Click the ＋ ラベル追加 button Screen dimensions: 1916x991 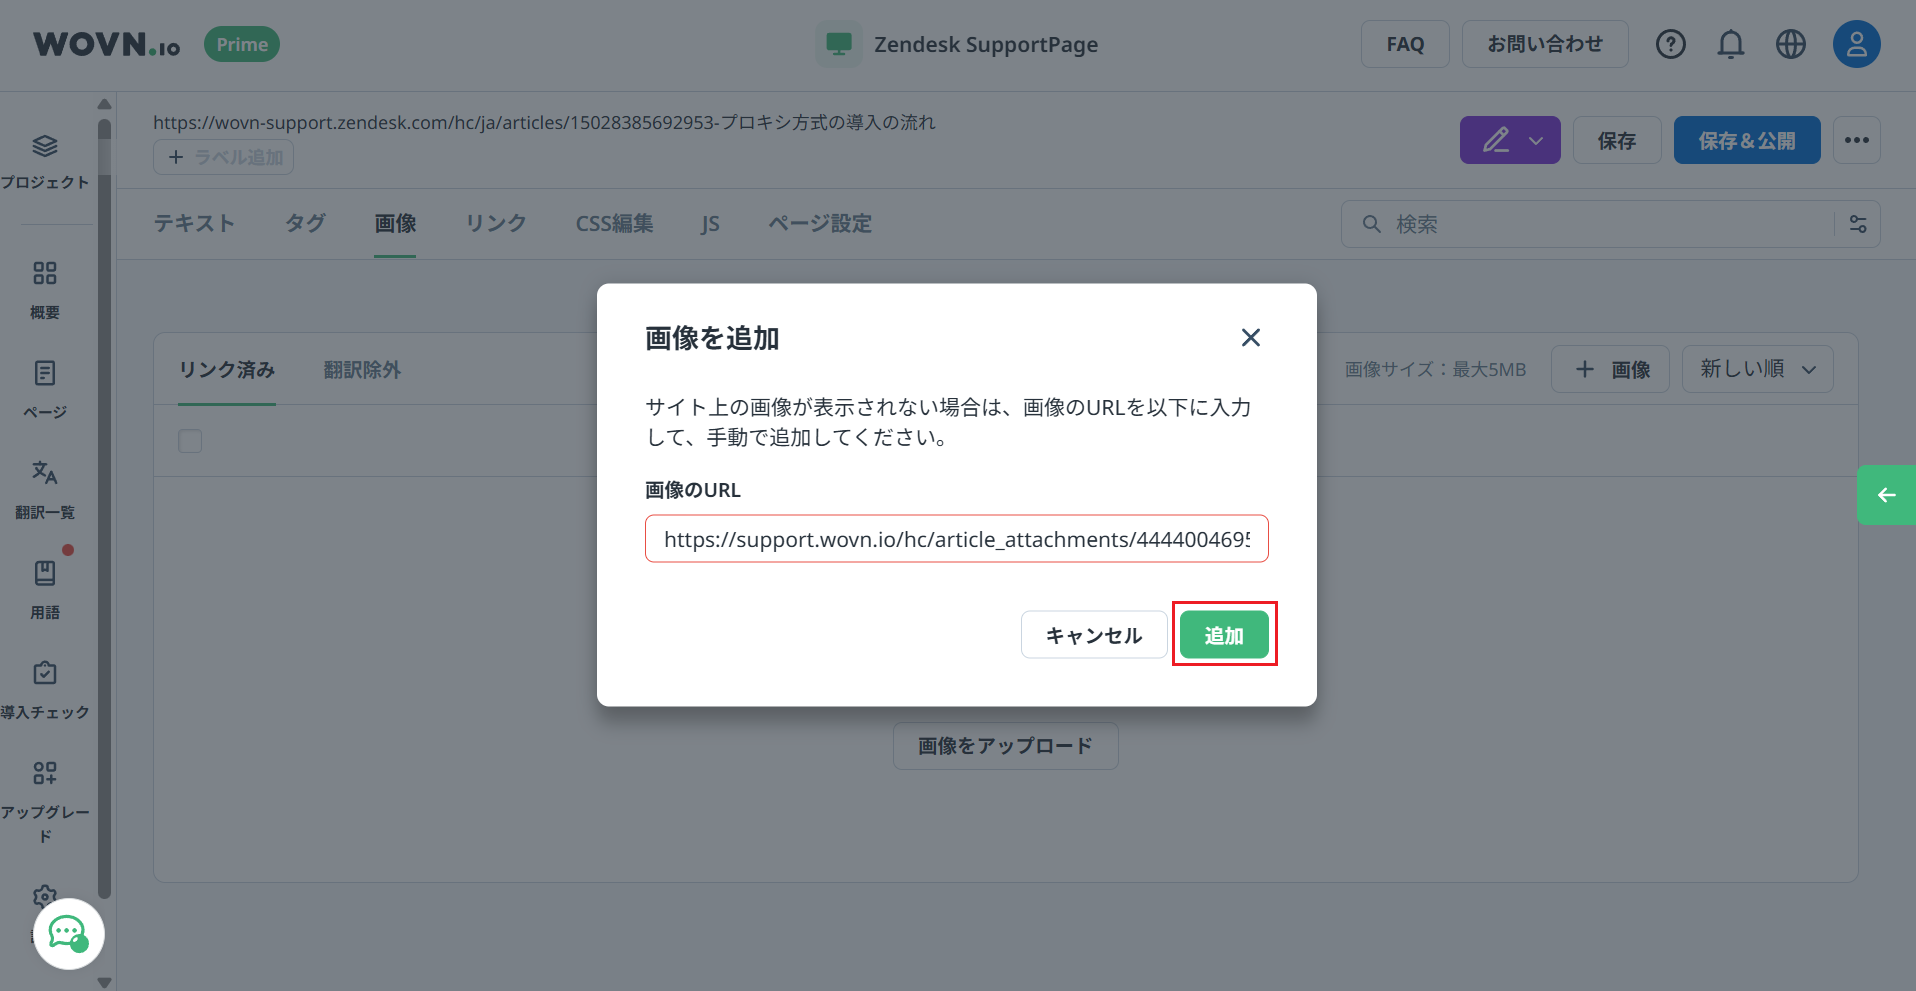tap(223, 157)
